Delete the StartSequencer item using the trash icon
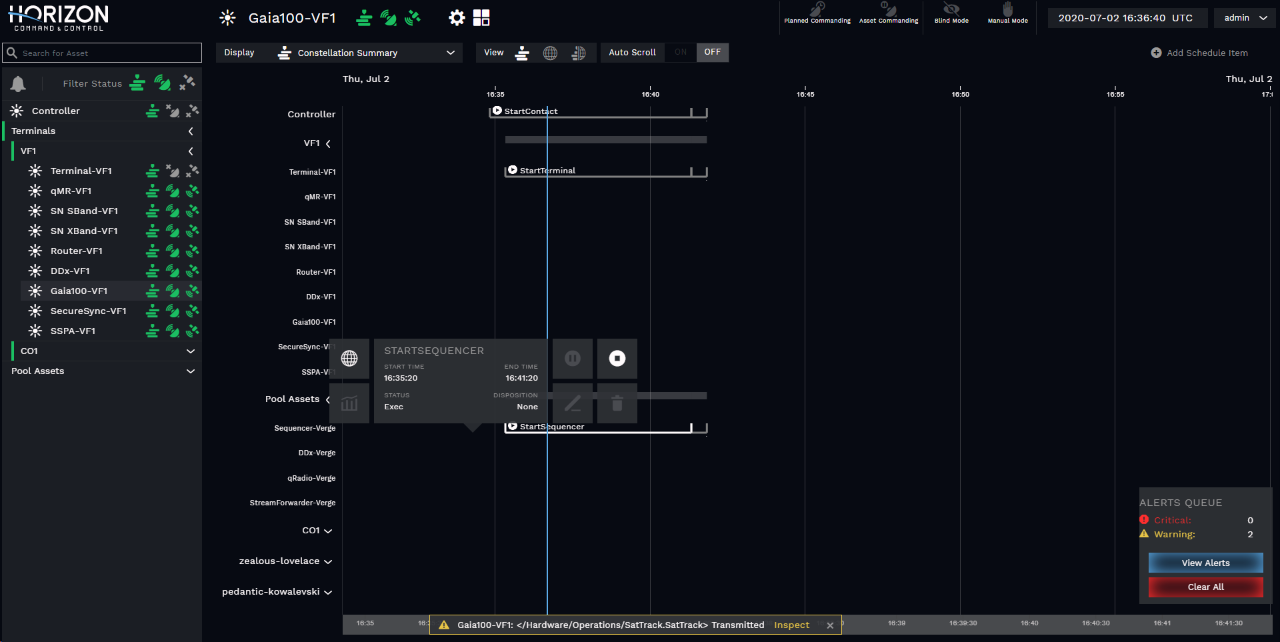 (617, 403)
